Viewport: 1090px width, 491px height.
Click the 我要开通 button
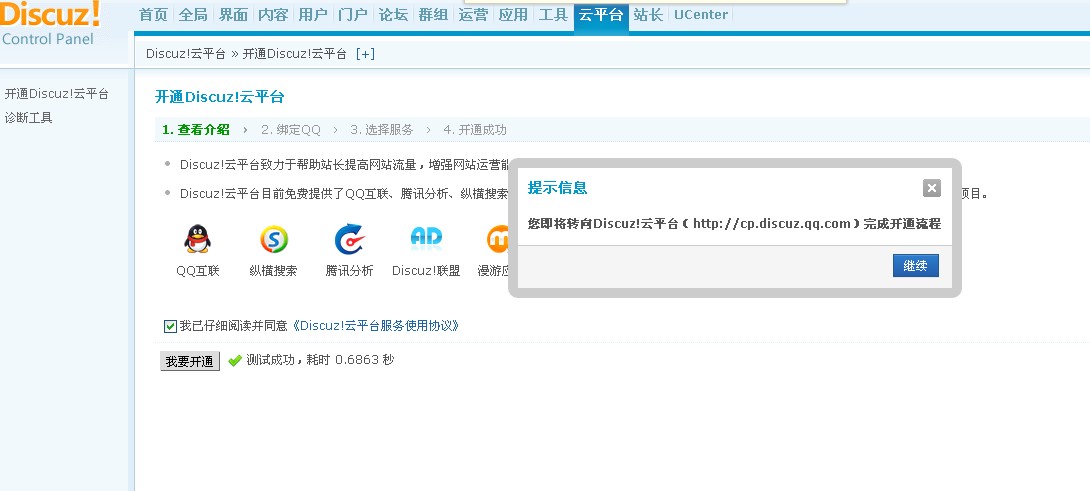tap(190, 362)
